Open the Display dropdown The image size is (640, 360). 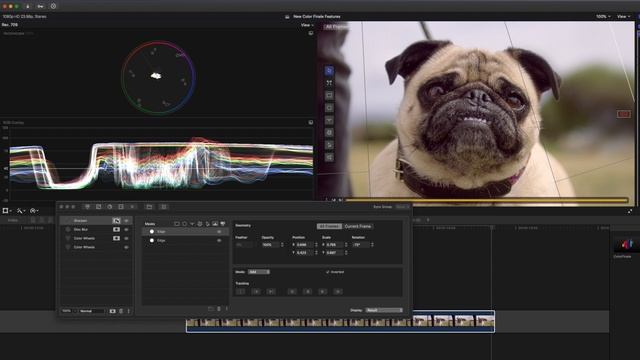pos(384,310)
